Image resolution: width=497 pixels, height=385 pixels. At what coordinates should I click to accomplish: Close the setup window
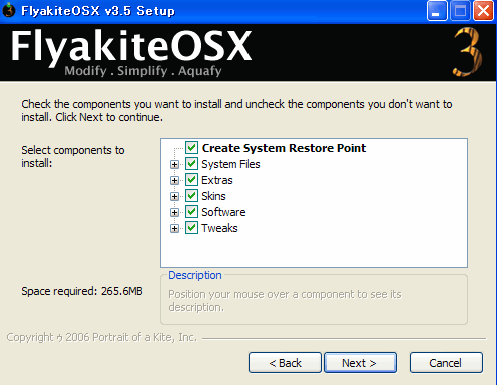point(483,11)
